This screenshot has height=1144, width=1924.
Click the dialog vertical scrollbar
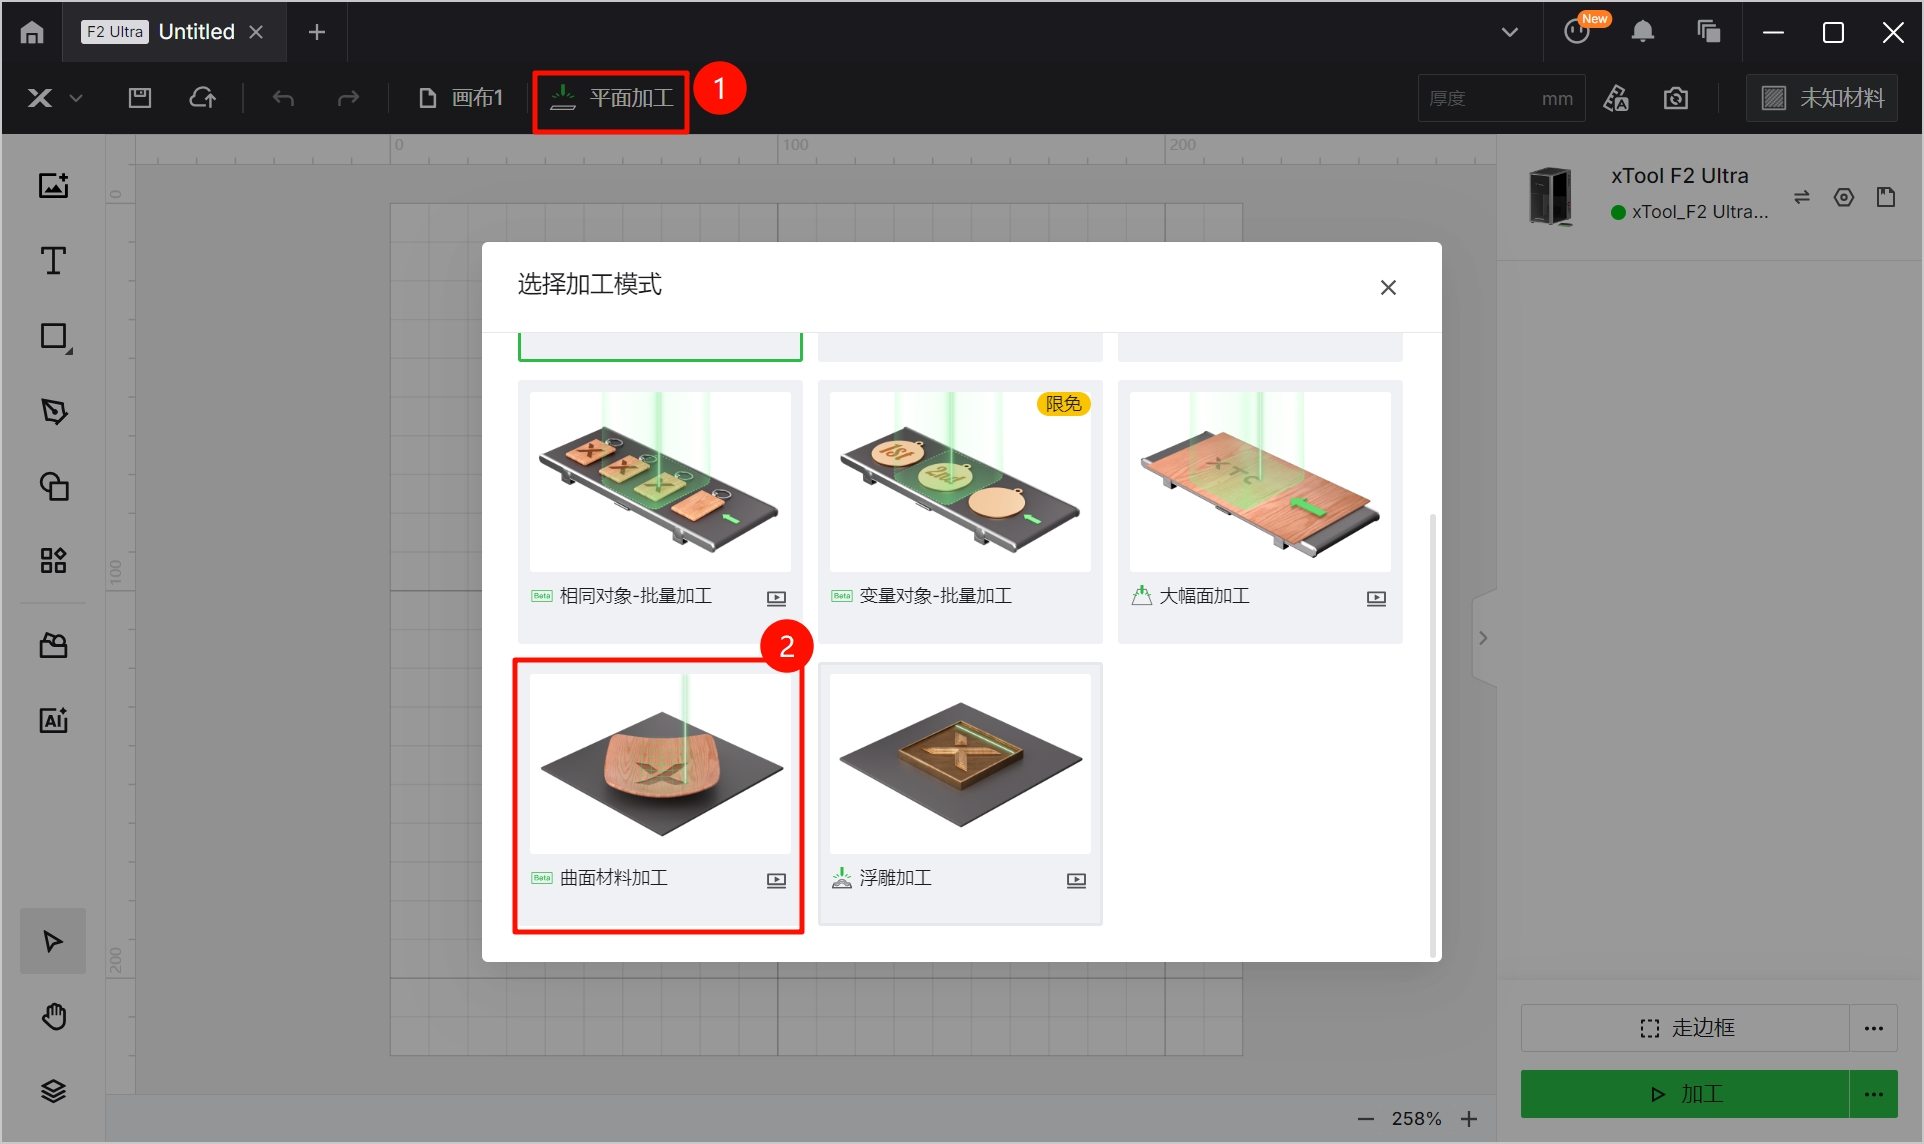[x=1432, y=735]
